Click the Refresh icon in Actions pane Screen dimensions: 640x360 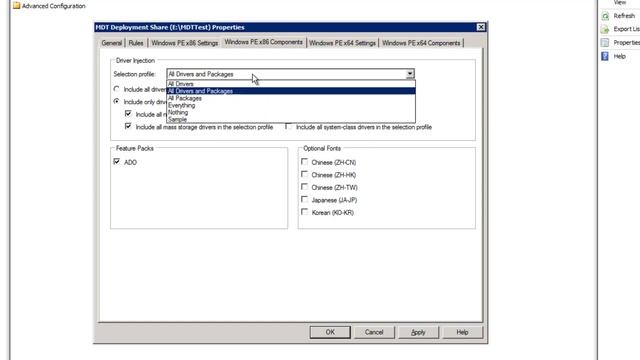605,16
